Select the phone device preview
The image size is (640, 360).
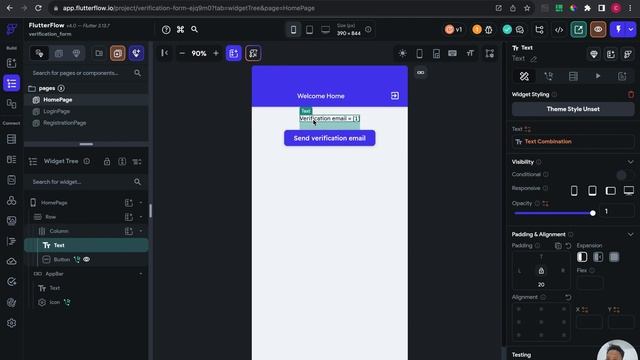pos(293,29)
